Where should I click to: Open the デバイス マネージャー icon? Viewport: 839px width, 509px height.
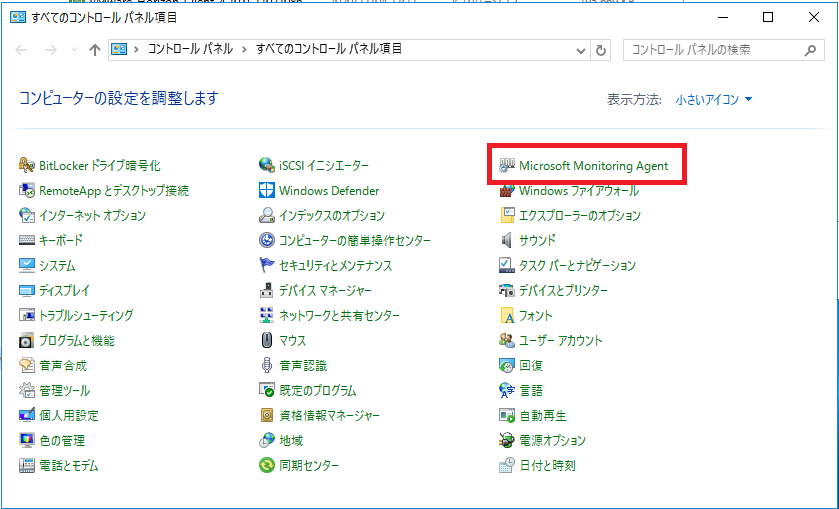[x=266, y=291]
